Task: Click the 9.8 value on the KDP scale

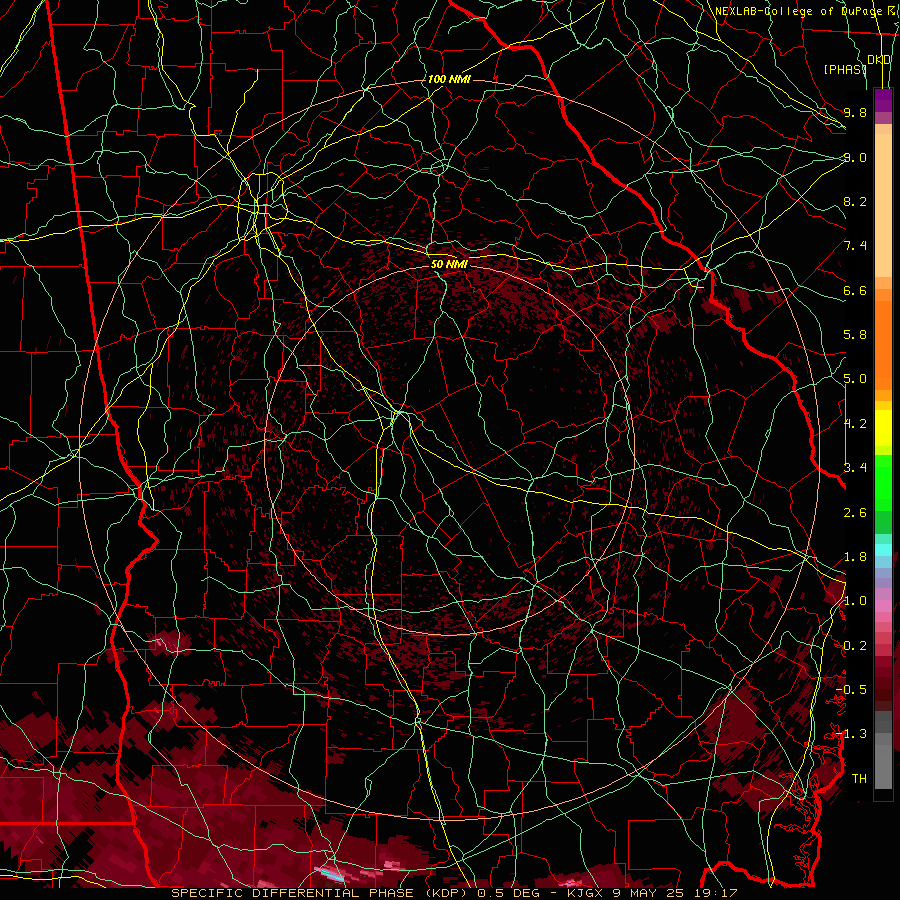Action: [x=855, y=112]
